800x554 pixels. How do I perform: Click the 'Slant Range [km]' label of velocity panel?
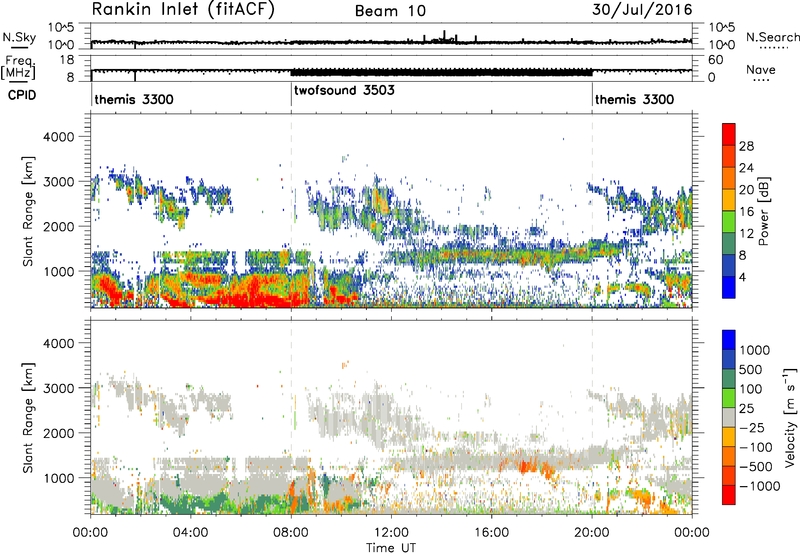coord(28,418)
